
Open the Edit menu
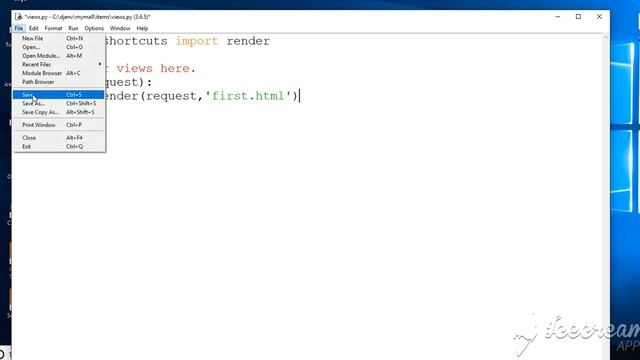pos(33,28)
